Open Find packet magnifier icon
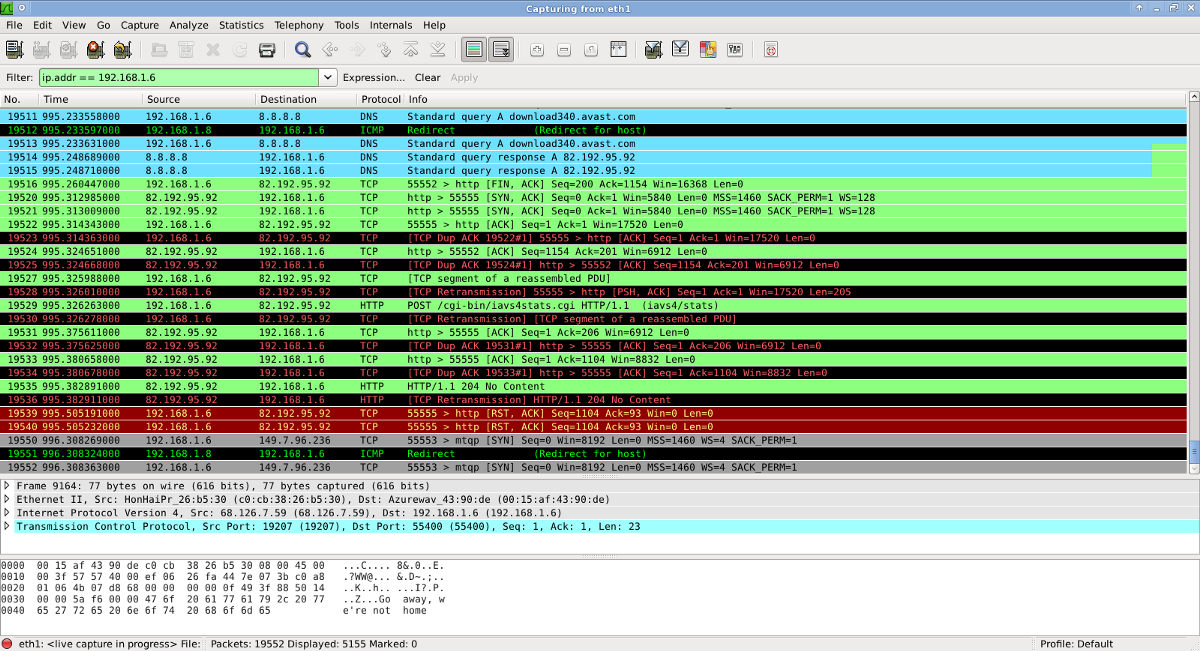 [303, 49]
